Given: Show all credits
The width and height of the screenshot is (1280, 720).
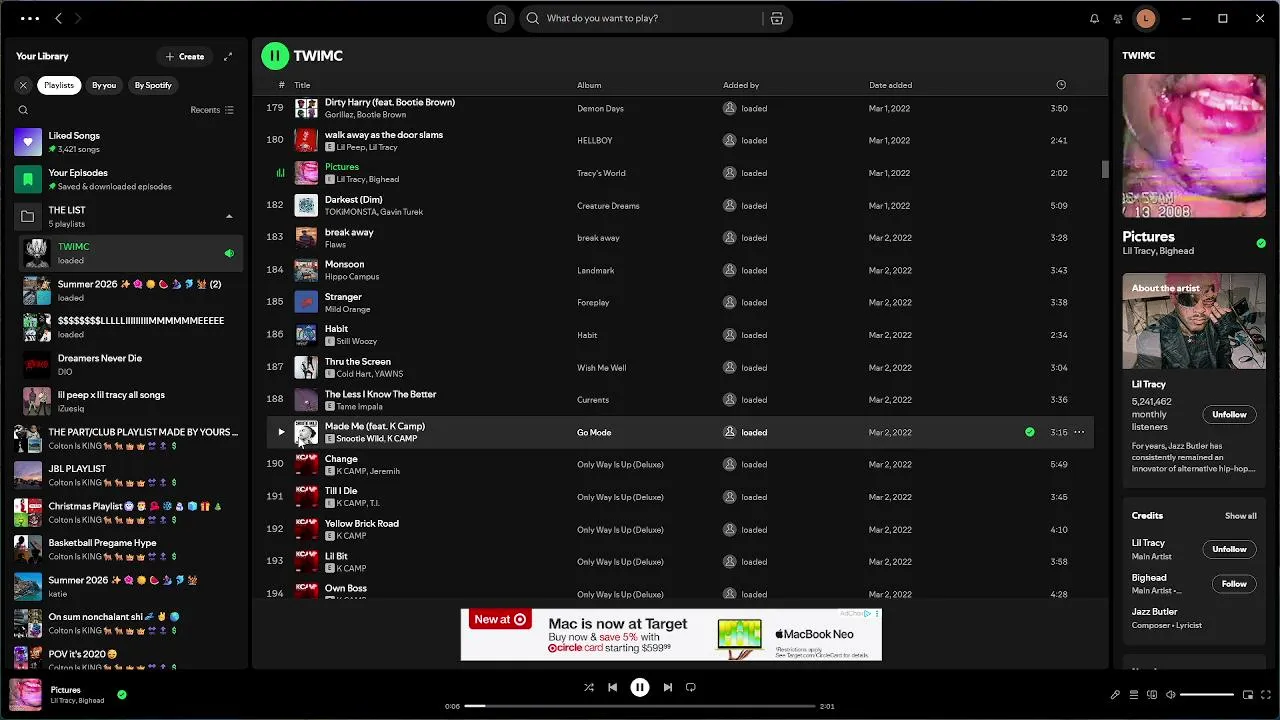Looking at the screenshot, I should coord(1241,516).
